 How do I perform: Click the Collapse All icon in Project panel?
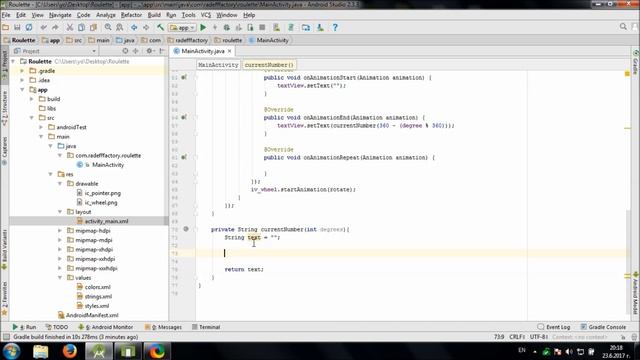pyautogui.click(x=136, y=51)
